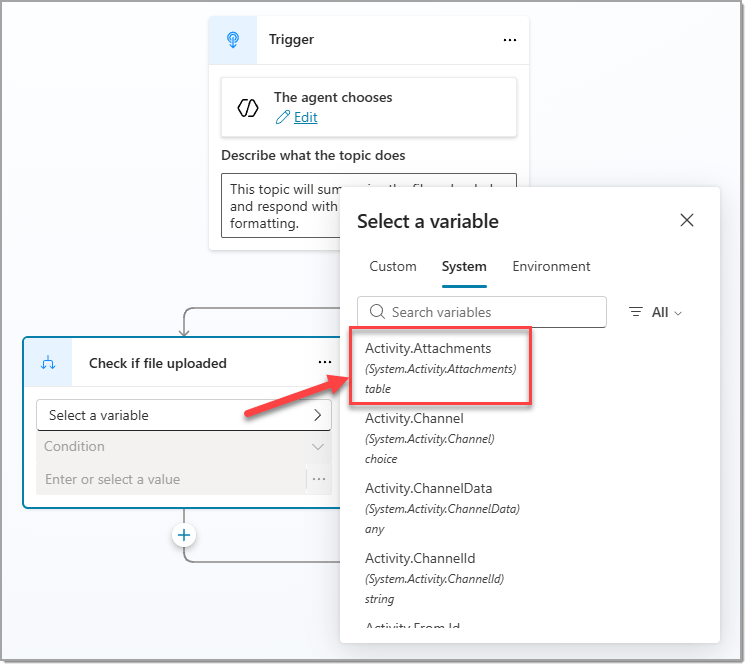The image size is (748, 667).
Task: Open the Select a variable picker
Action: click(x=185, y=417)
